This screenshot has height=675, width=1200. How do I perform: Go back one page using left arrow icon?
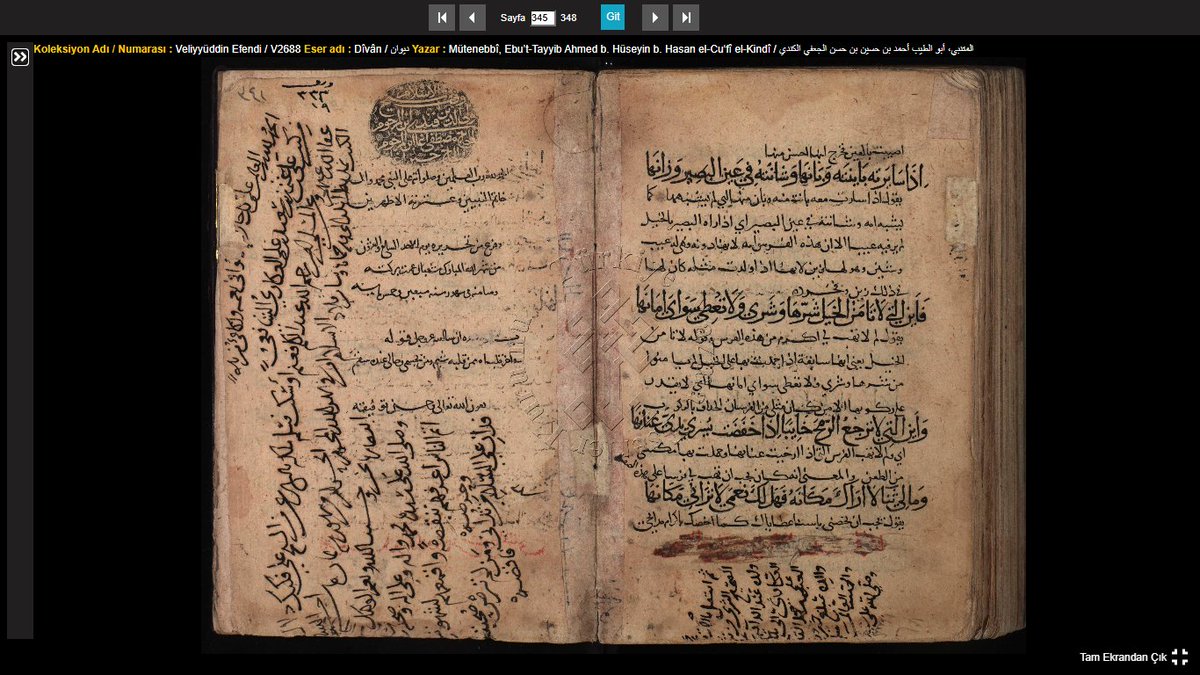(x=471, y=17)
